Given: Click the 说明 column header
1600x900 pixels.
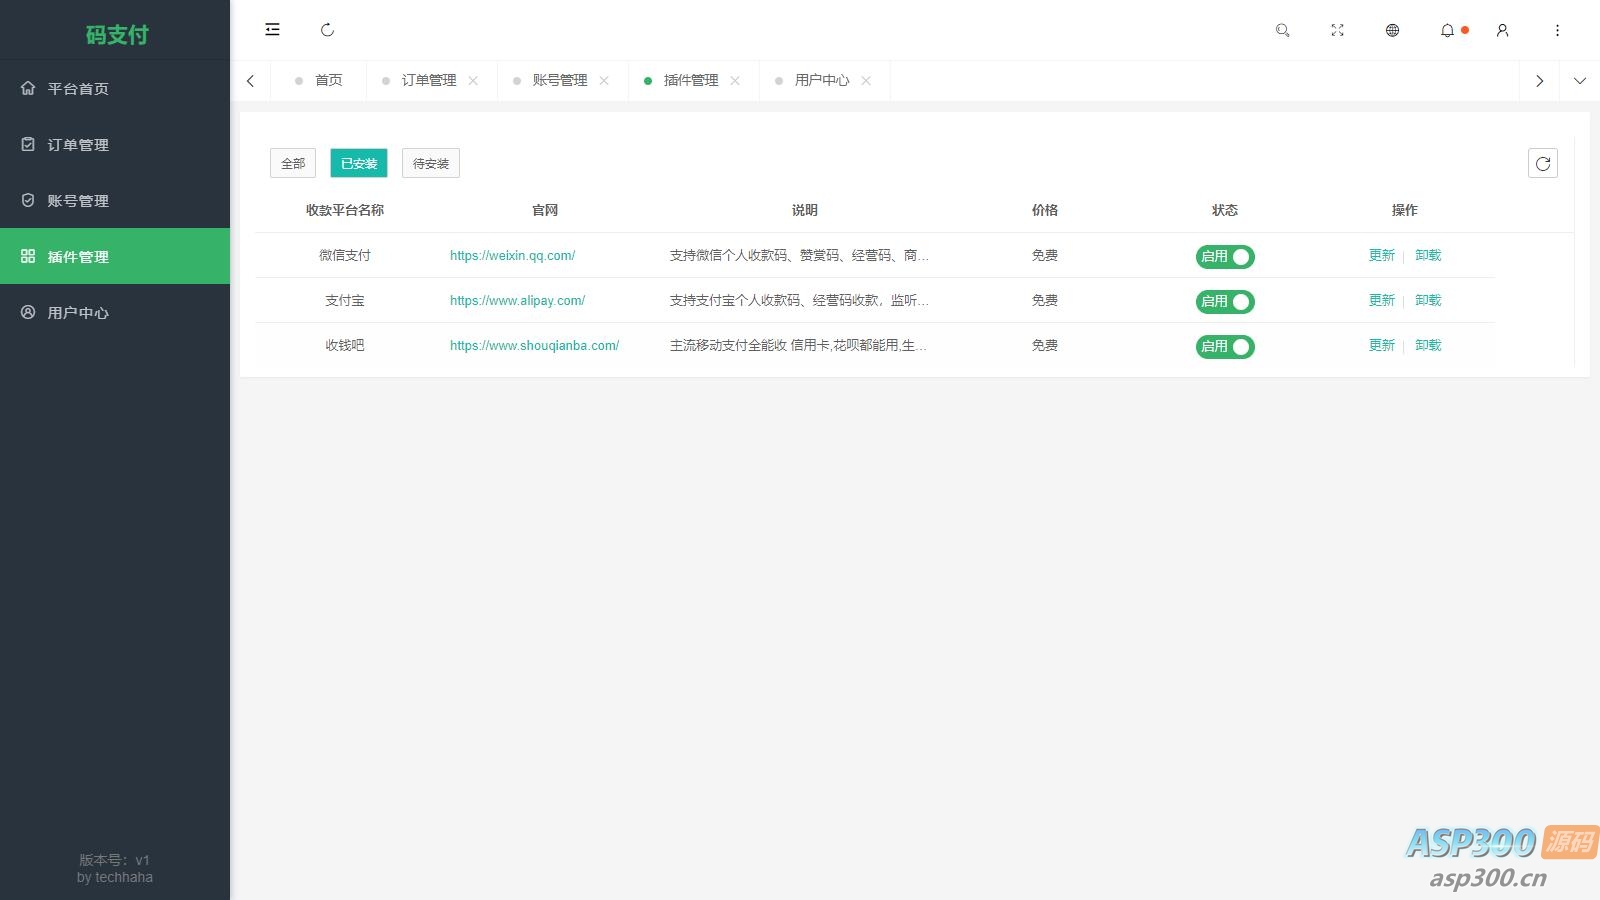Looking at the screenshot, I should (x=805, y=210).
